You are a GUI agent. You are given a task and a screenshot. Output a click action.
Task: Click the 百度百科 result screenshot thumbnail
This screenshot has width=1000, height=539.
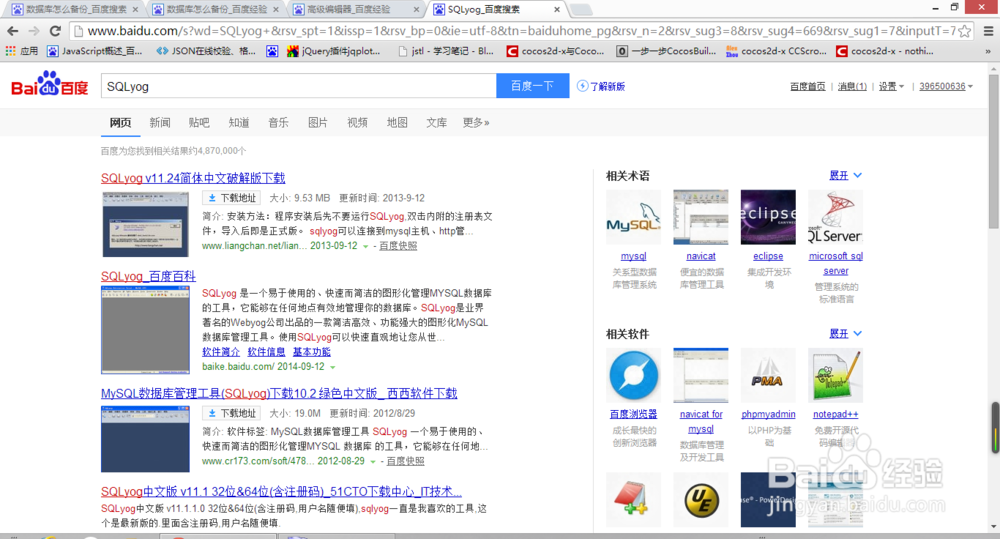(x=145, y=330)
